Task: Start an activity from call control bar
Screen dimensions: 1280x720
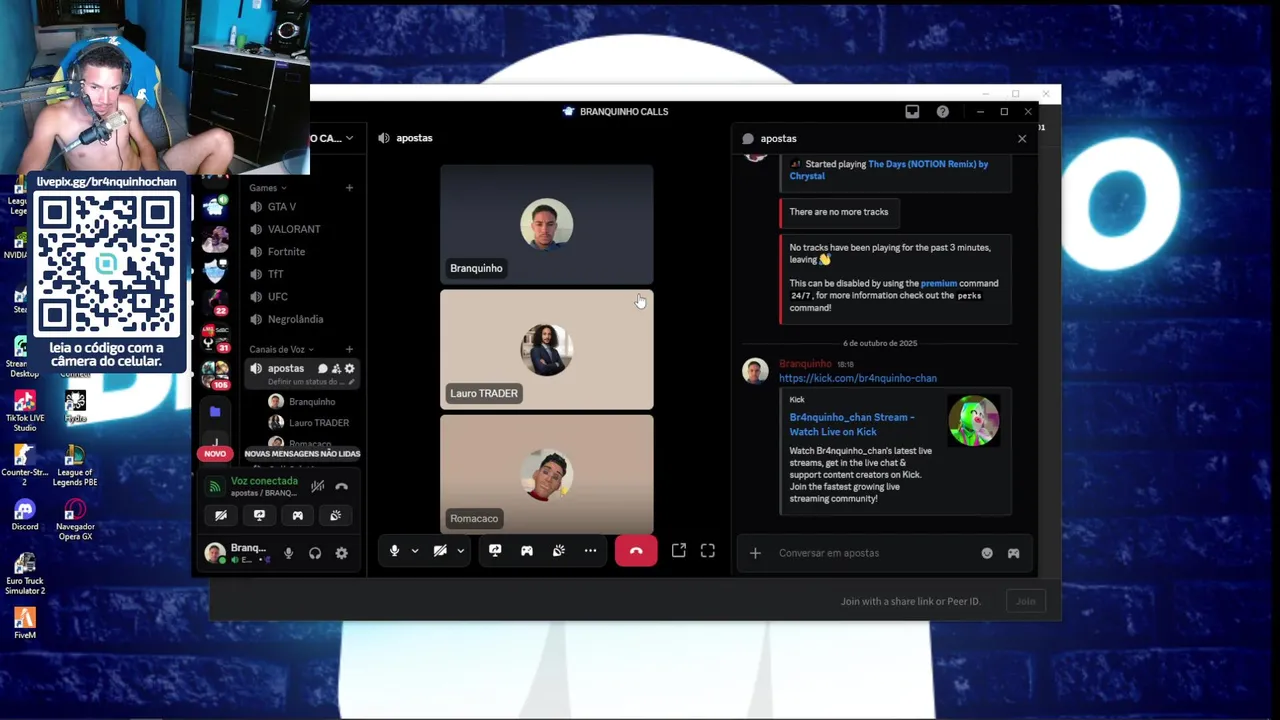Action: point(527,551)
